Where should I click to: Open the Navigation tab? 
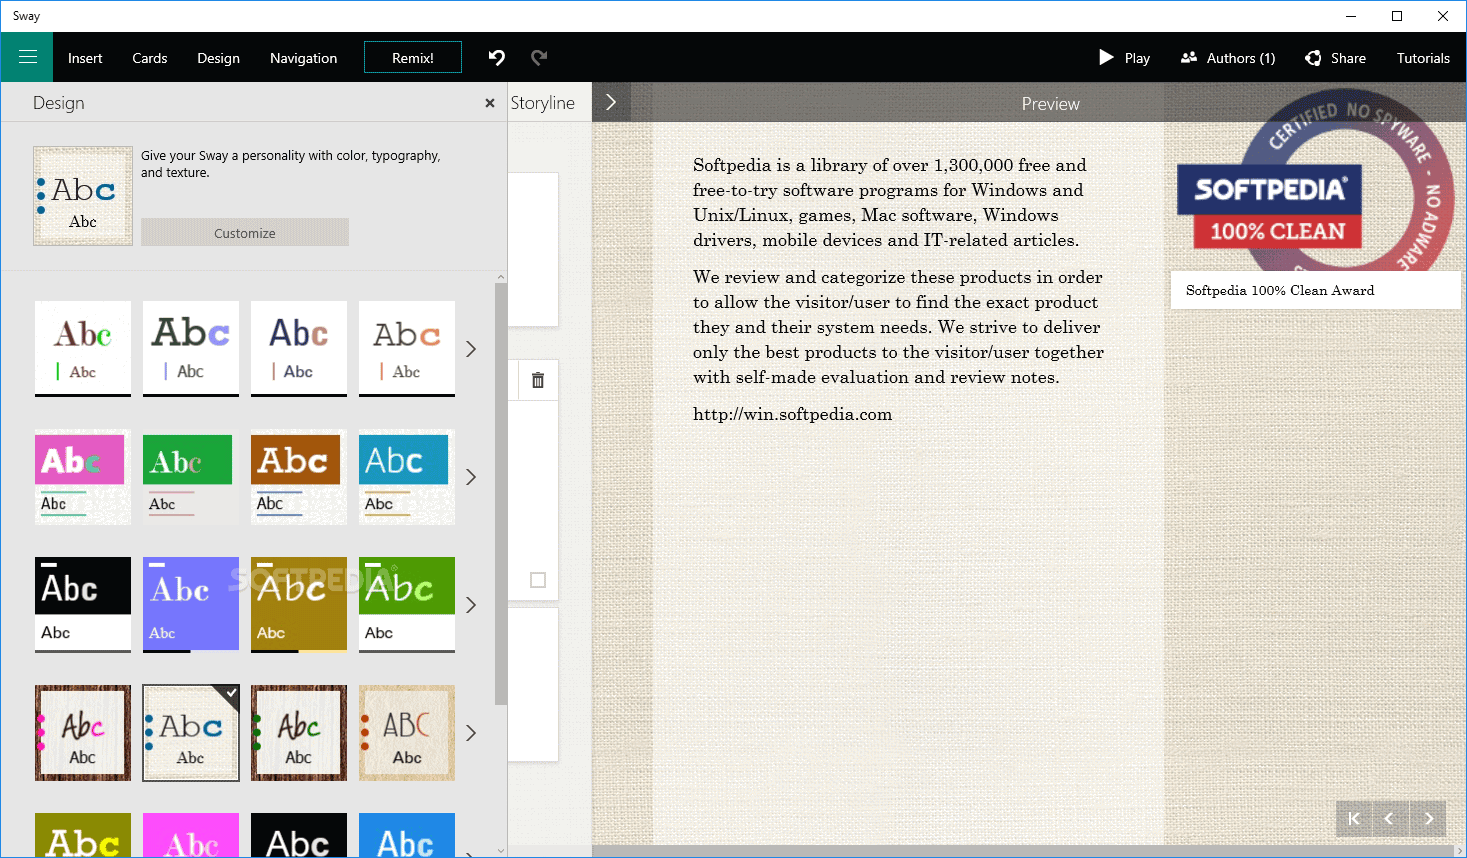[x=303, y=58]
